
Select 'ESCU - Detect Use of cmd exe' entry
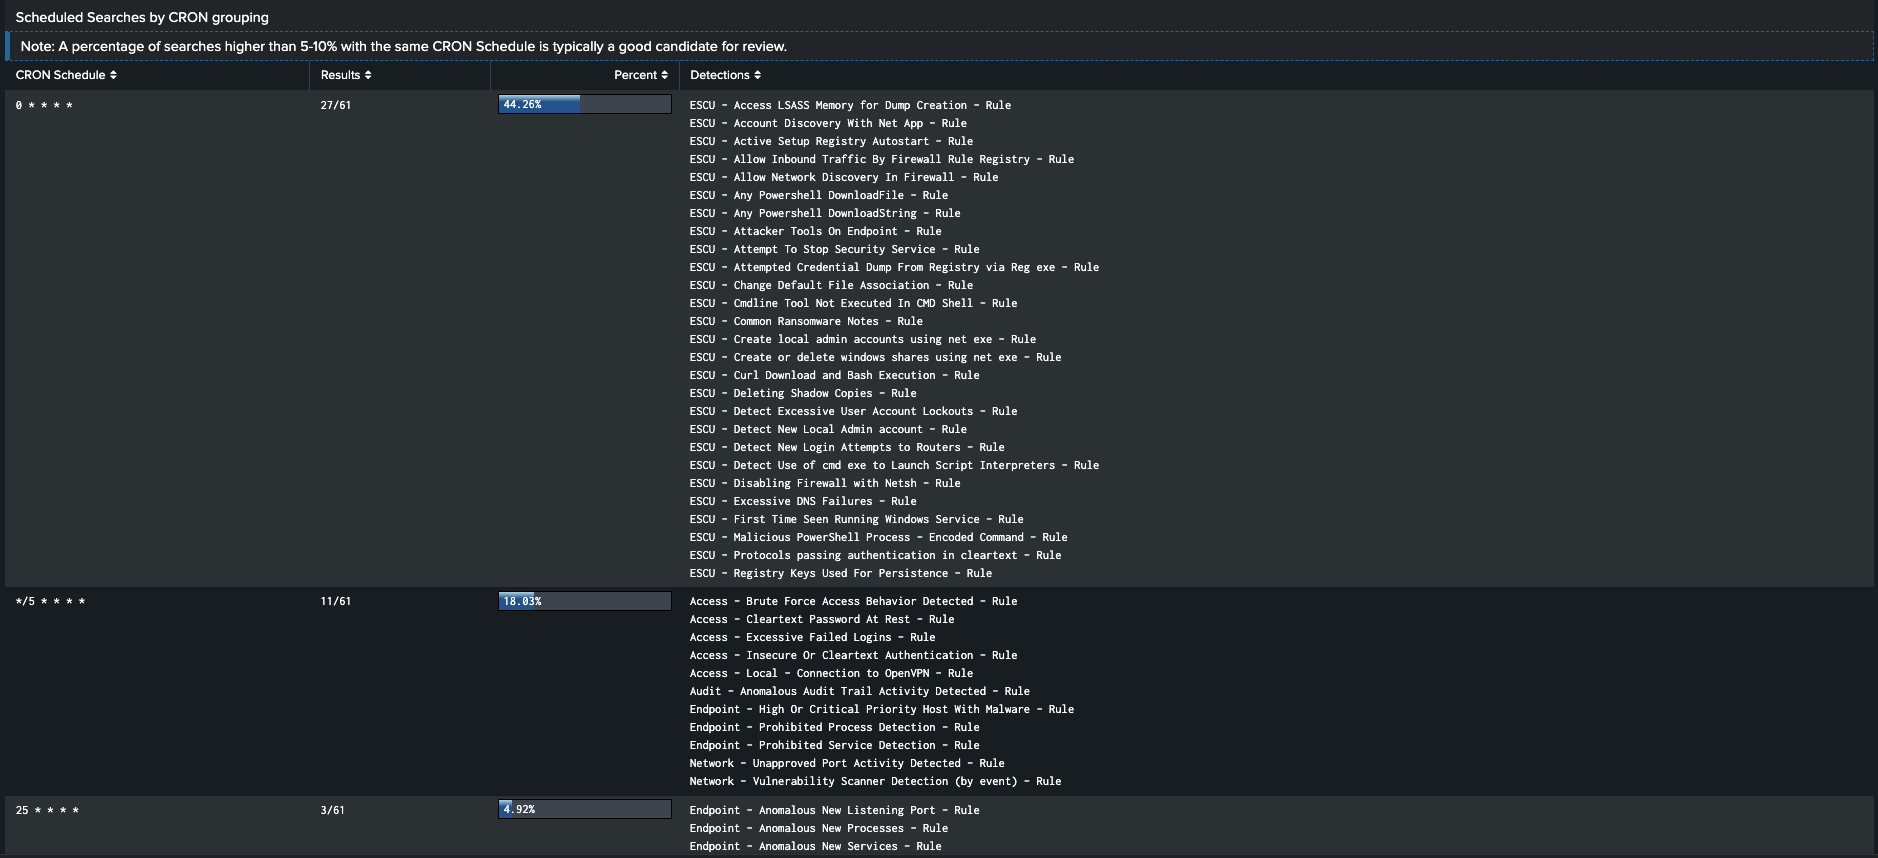894,465
